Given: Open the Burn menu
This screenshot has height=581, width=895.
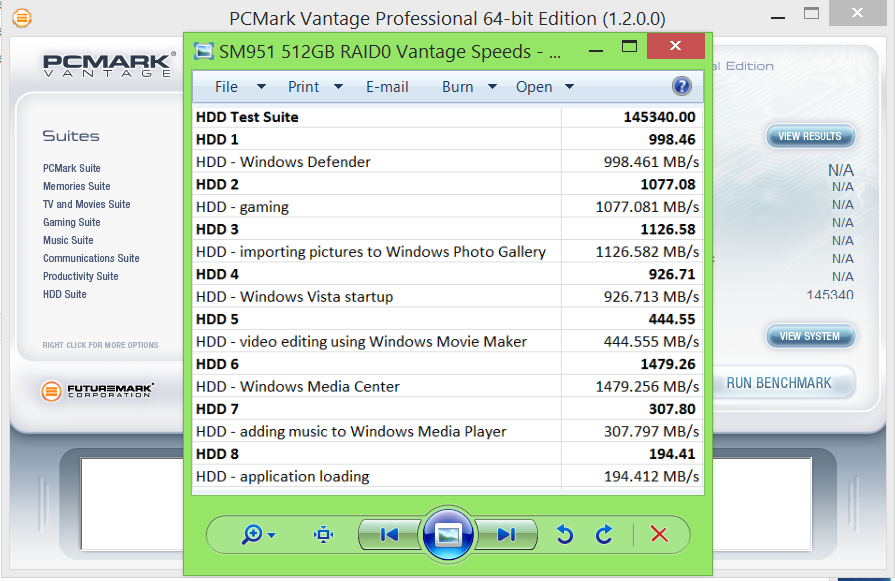Looking at the screenshot, I should 457,87.
